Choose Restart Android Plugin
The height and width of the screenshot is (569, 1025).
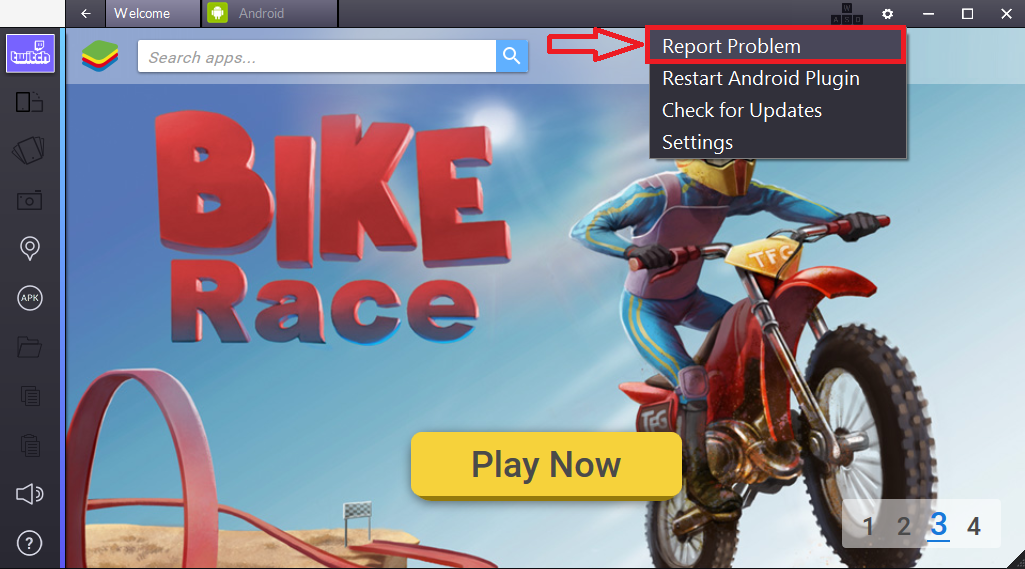click(778, 78)
